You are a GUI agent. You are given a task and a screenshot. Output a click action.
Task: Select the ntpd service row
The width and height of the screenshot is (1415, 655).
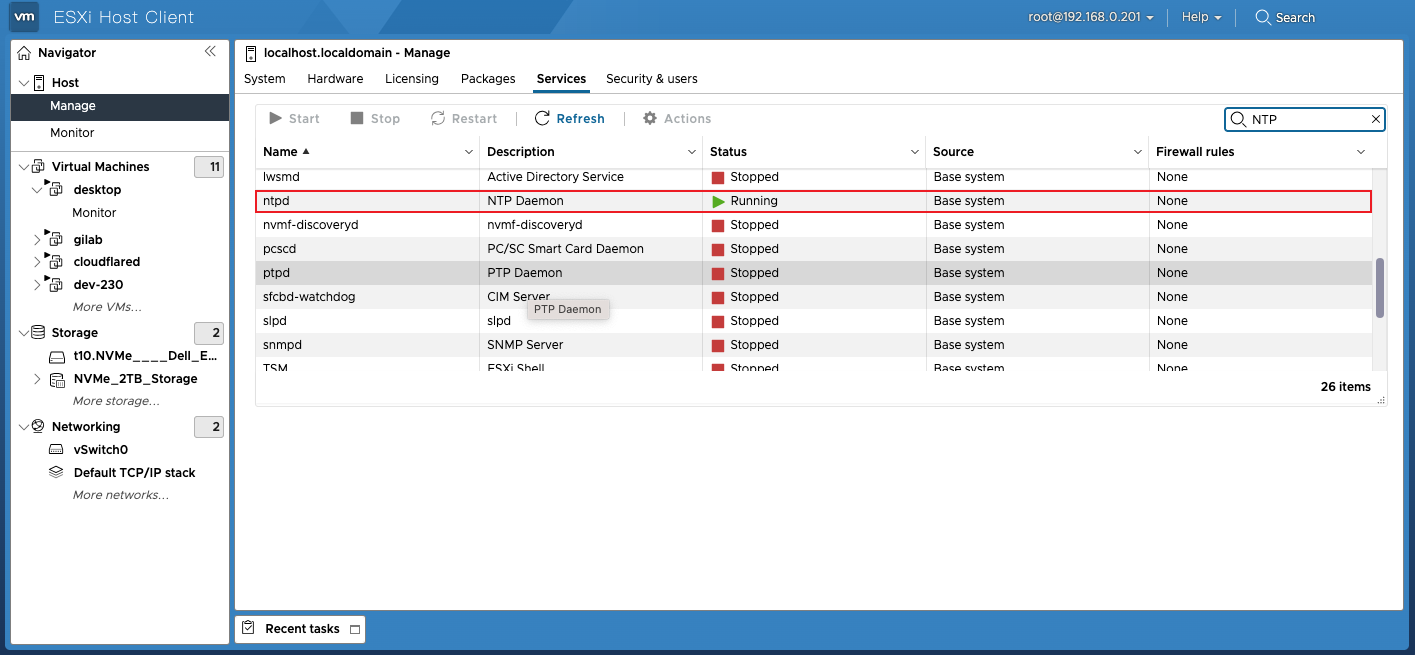coord(813,201)
